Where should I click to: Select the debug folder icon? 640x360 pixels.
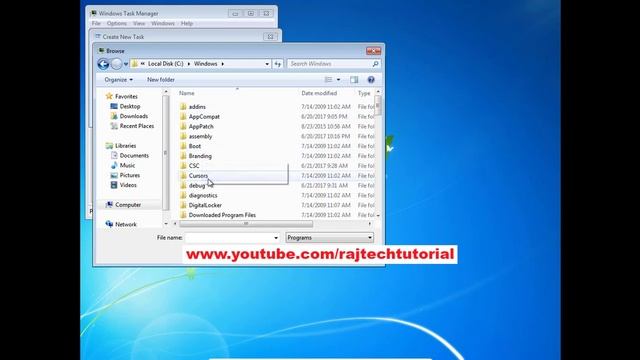point(183,185)
